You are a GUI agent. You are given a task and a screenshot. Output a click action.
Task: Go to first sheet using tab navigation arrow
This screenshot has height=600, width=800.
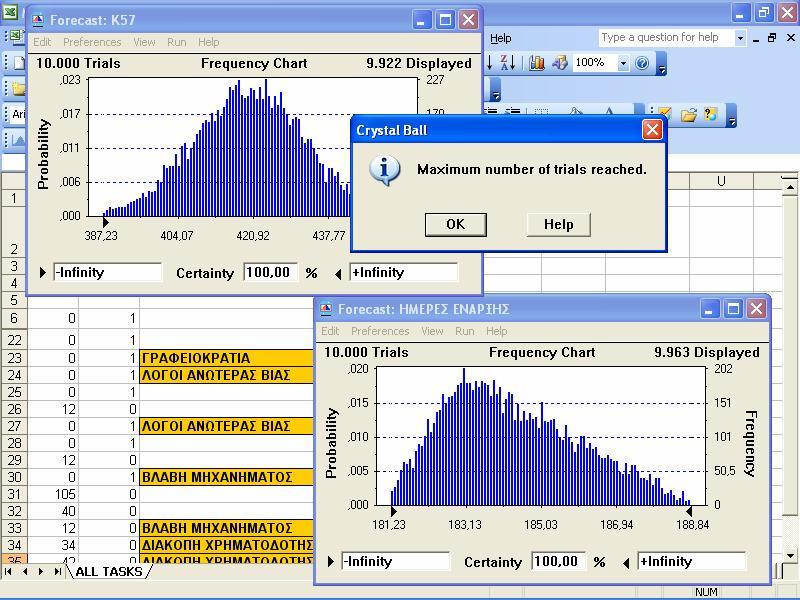click(8, 571)
